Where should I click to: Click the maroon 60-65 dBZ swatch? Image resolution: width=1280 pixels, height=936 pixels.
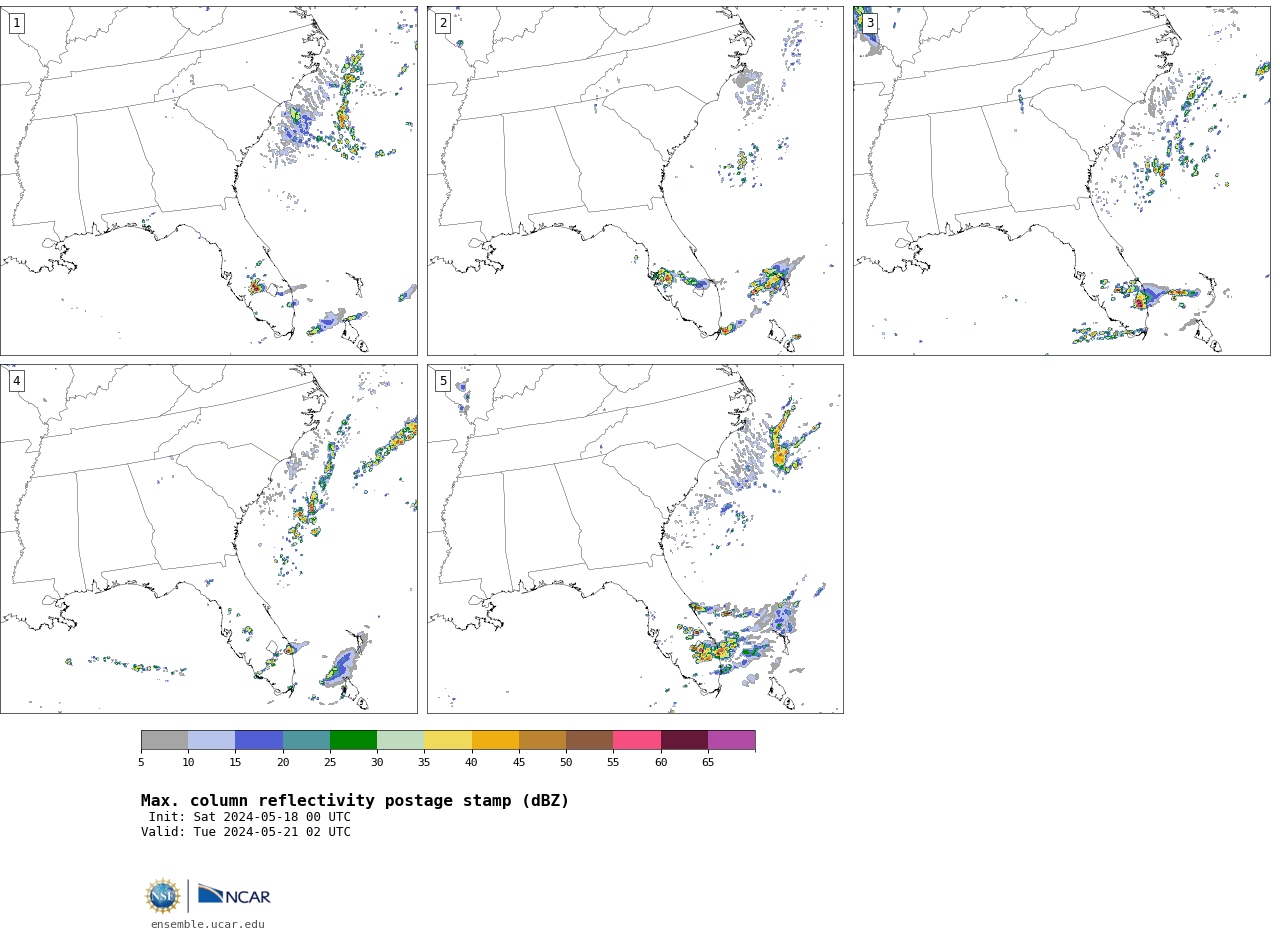point(684,740)
